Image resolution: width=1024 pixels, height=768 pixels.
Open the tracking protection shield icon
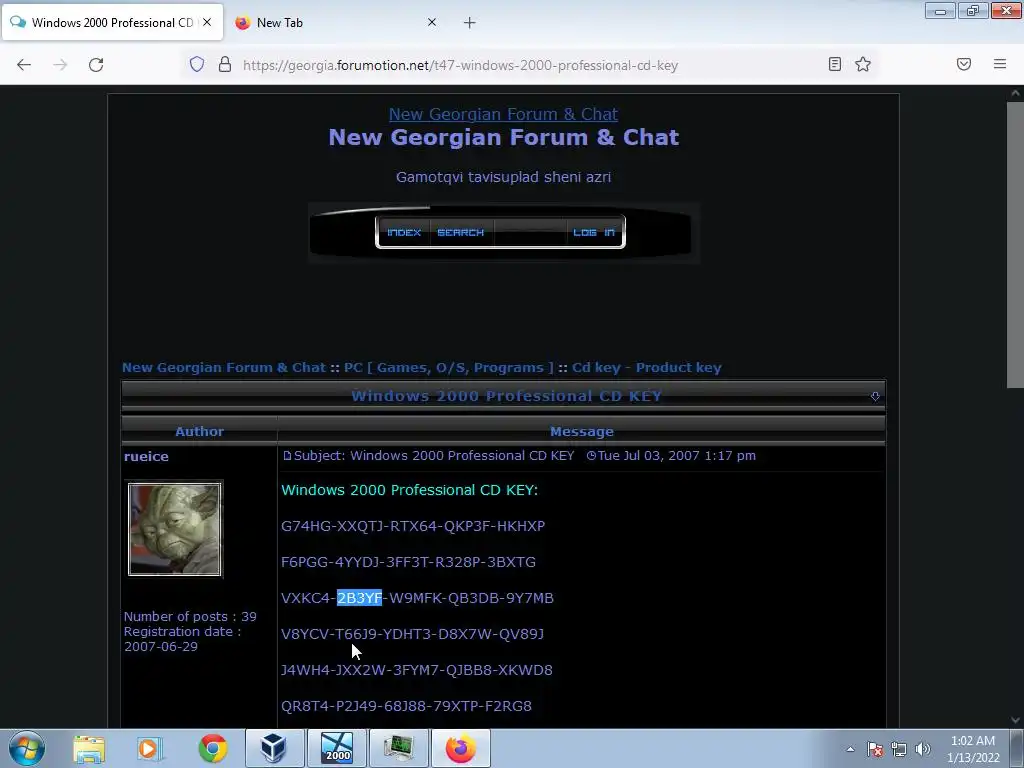[197, 64]
